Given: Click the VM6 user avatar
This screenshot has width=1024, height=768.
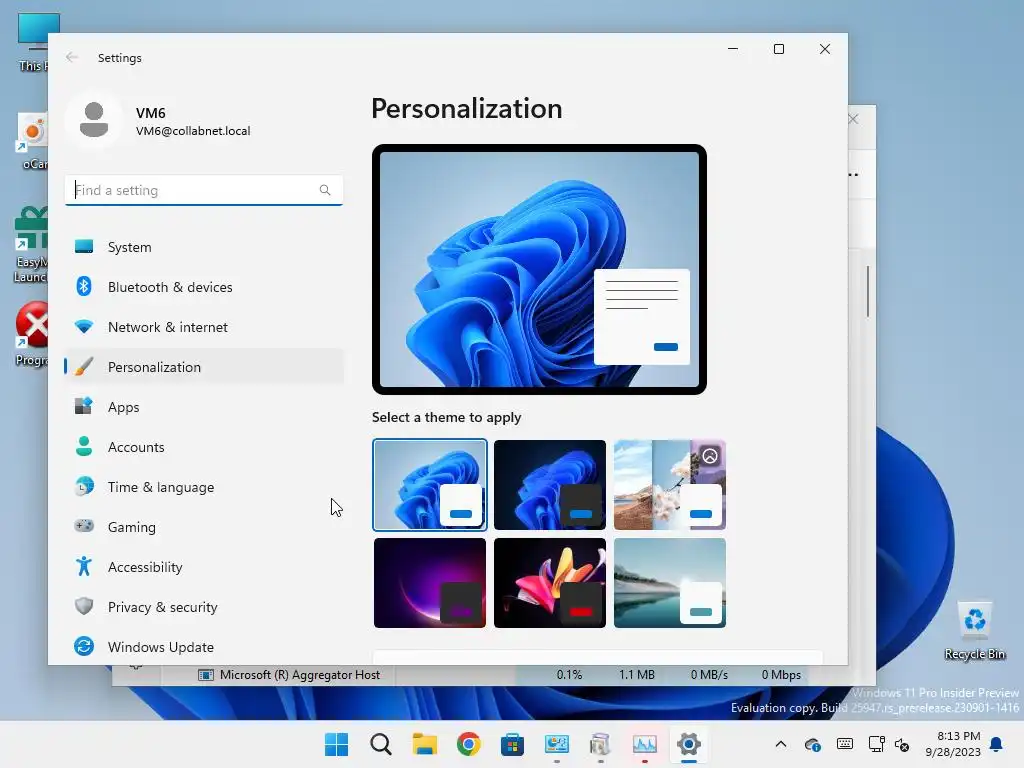Looking at the screenshot, I should [94, 120].
